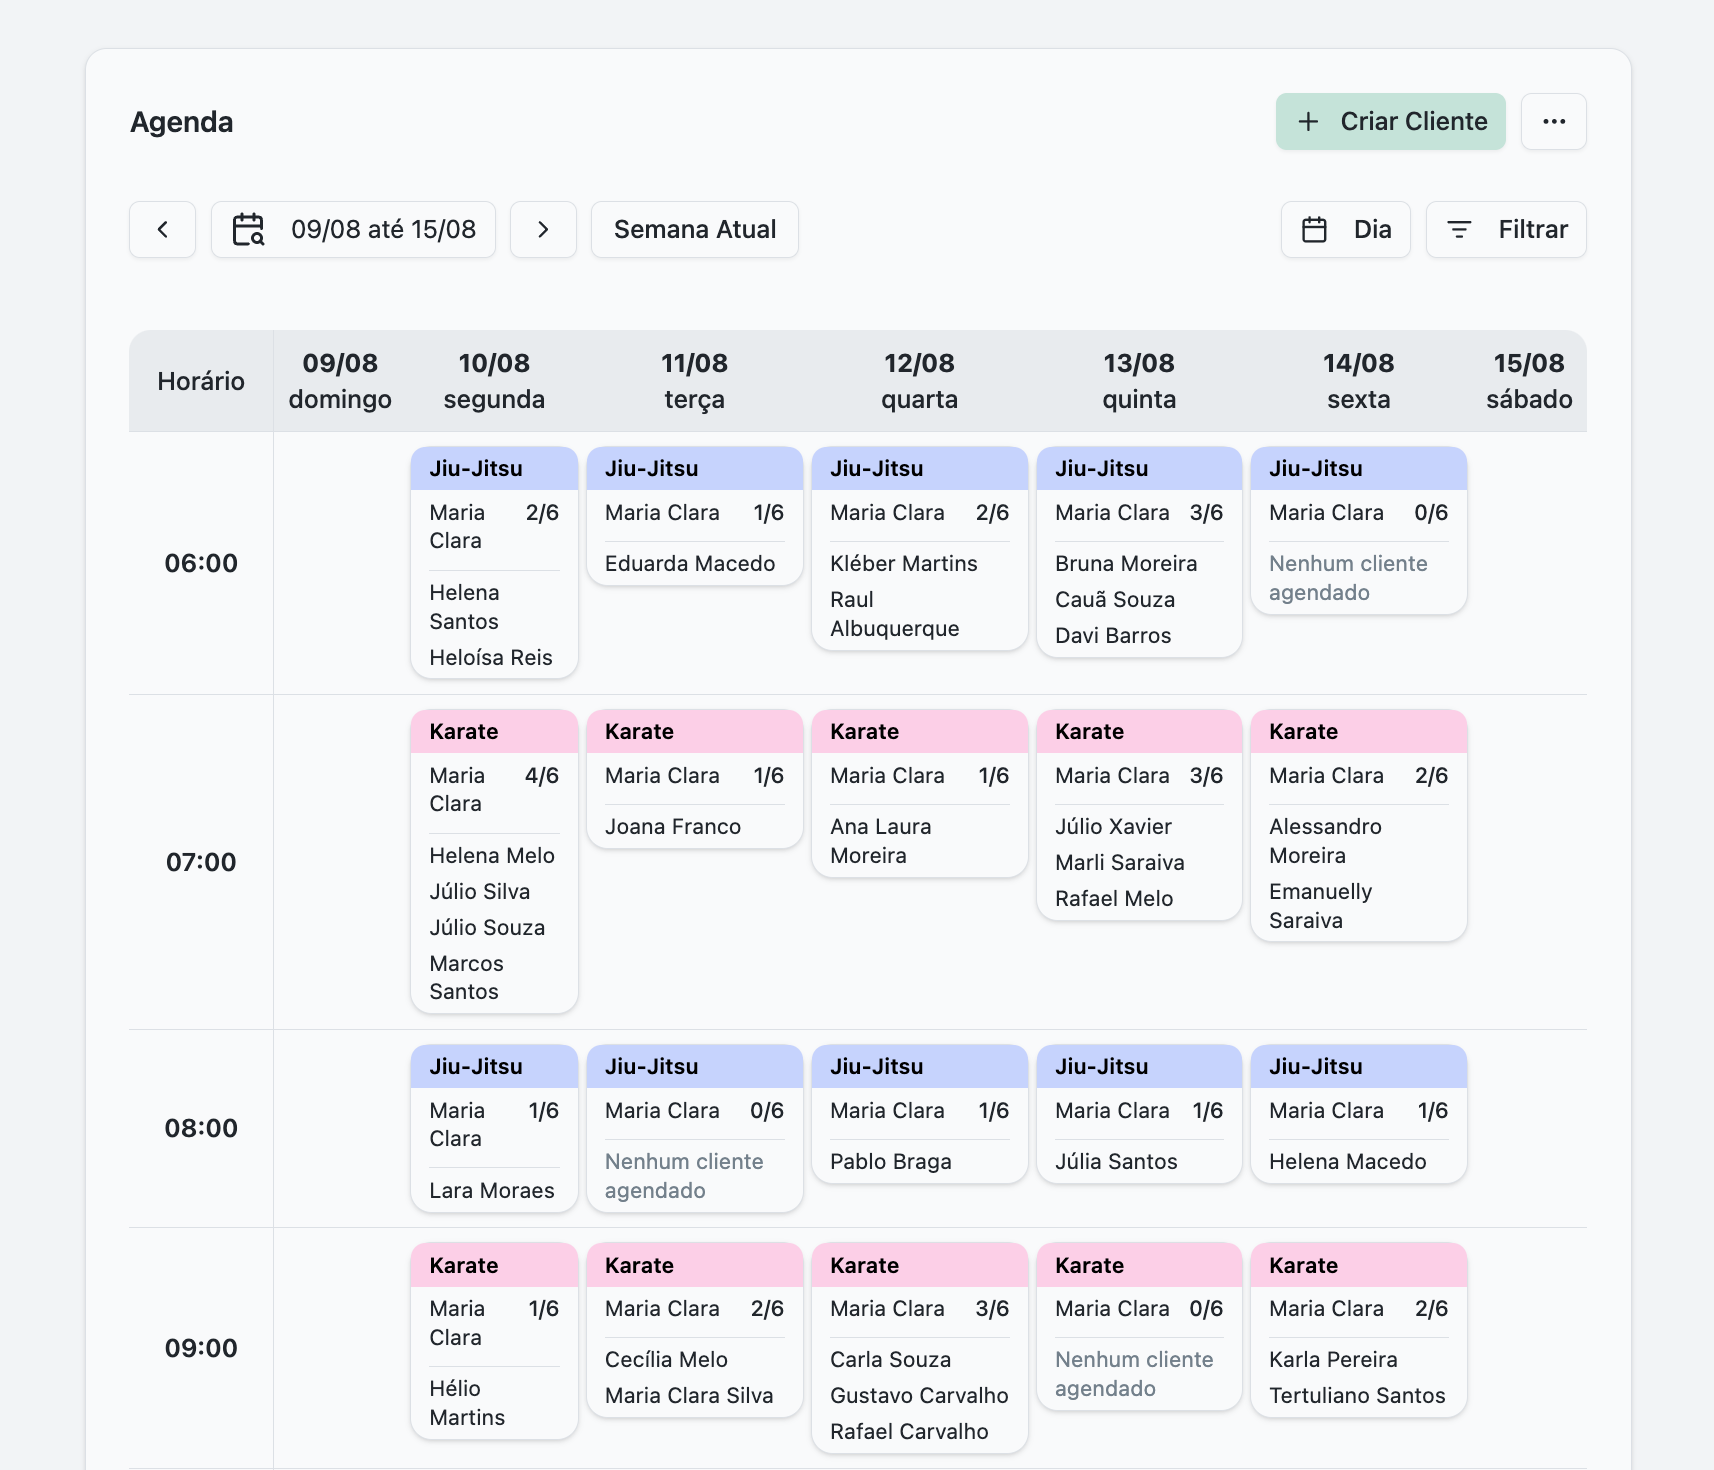This screenshot has width=1714, height=1470.
Task: Click client Rafael Carvalho in Wednesday 09:00
Action: pos(909,1431)
